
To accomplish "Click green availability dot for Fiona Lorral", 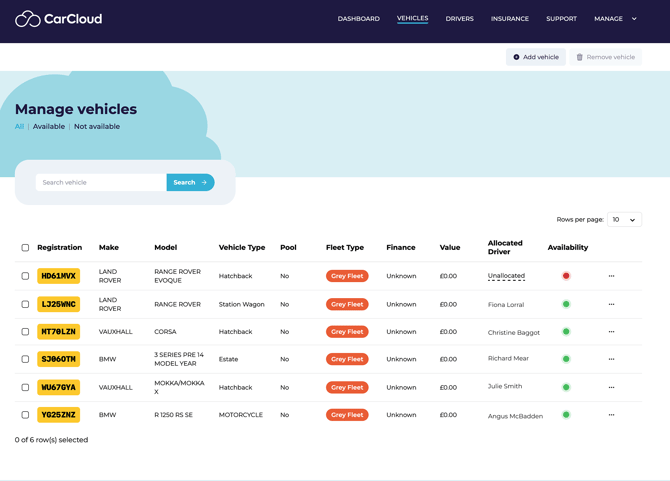I will click(x=566, y=304).
